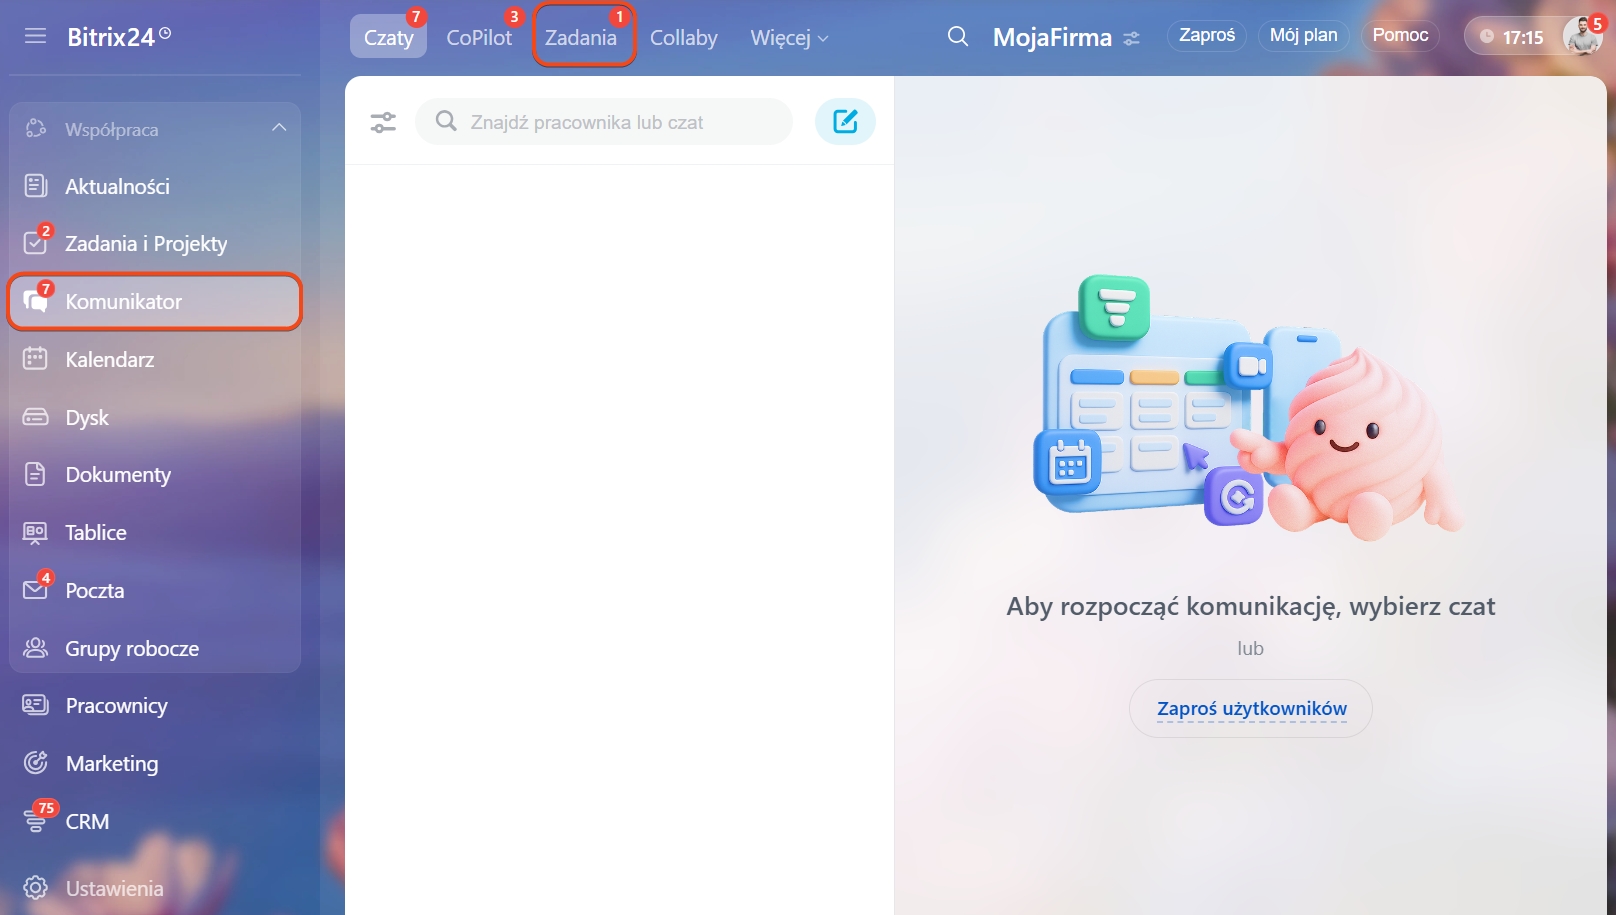Select Komunikator in the sidebar
This screenshot has width=1616, height=915.
point(155,302)
